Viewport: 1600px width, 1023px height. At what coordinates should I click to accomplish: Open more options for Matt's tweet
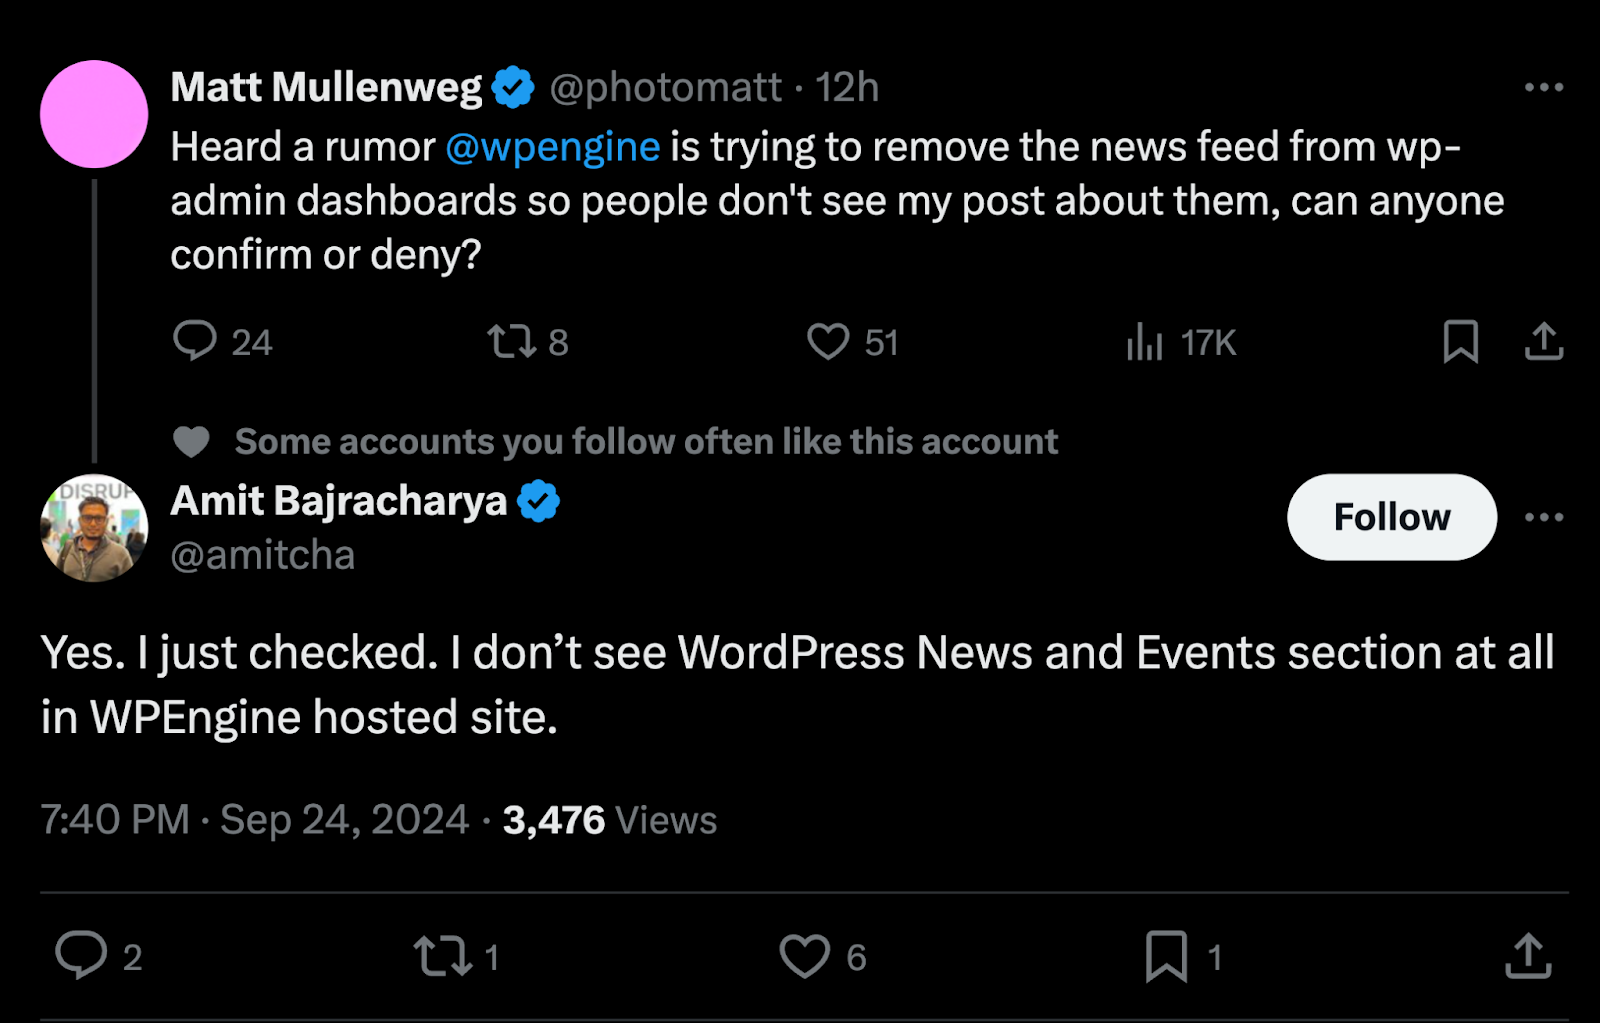1543,87
